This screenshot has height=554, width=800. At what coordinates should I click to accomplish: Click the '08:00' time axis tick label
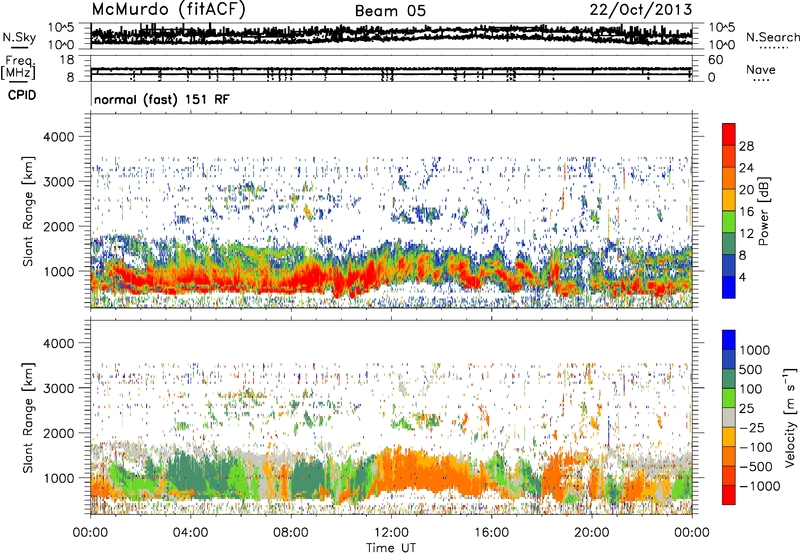(x=290, y=533)
